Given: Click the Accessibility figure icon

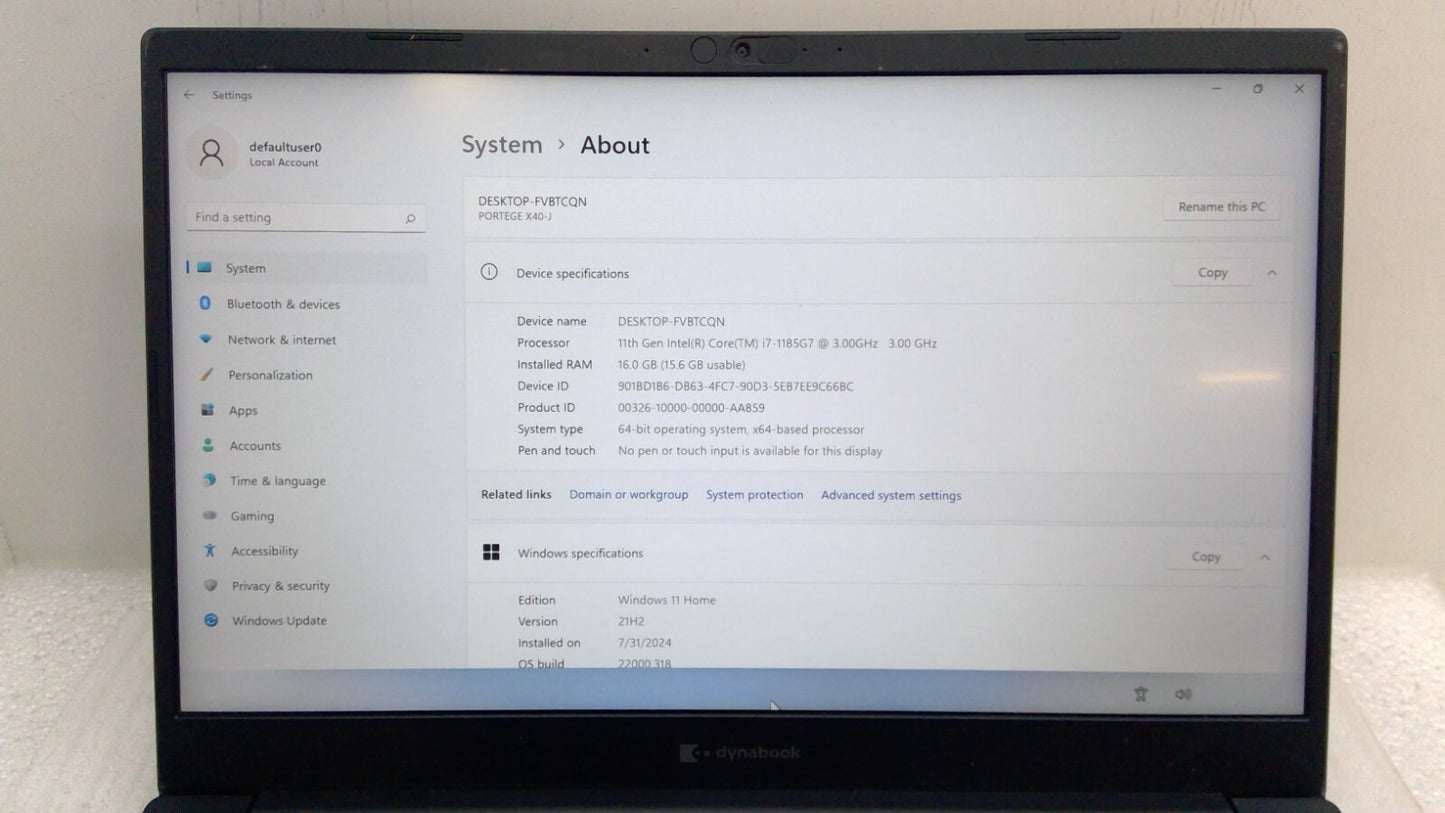Looking at the screenshot, I should pyautogui.click(x=210, y=551).
